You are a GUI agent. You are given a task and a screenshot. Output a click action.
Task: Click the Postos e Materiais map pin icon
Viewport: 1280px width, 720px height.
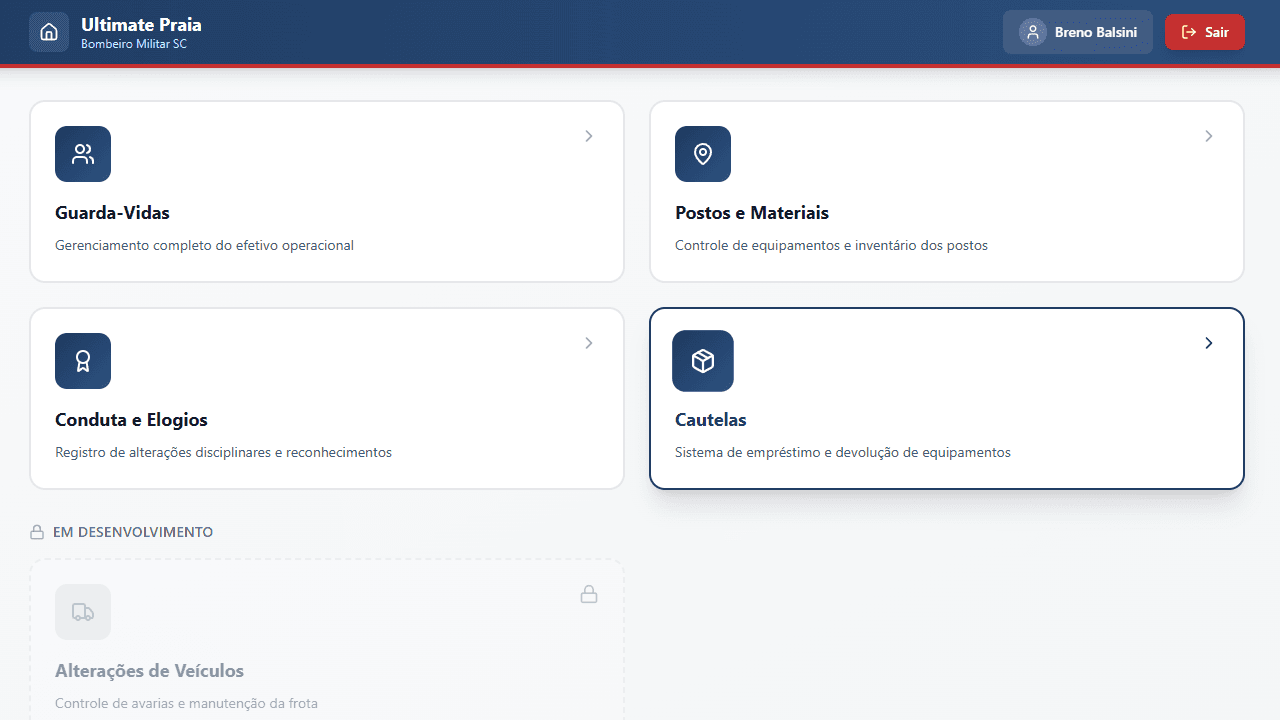pos(703,154)
